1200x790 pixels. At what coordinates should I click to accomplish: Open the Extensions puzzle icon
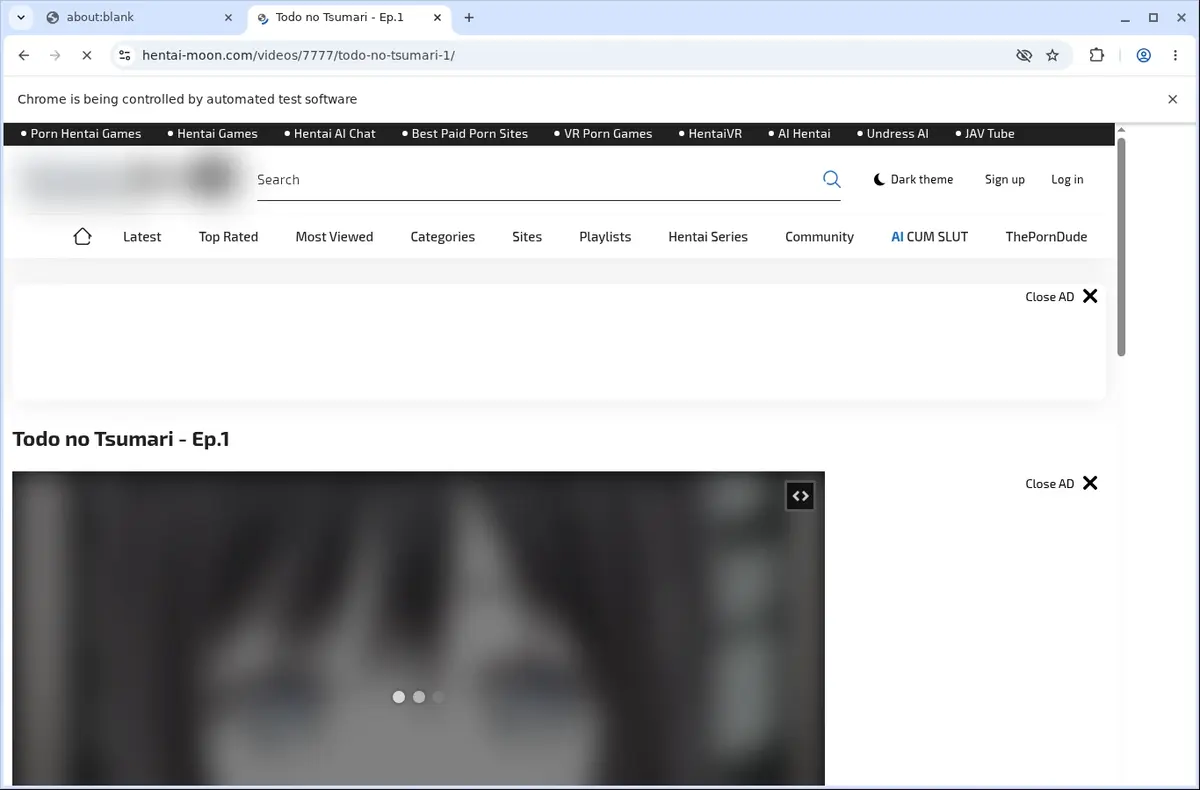(1097, 56)
